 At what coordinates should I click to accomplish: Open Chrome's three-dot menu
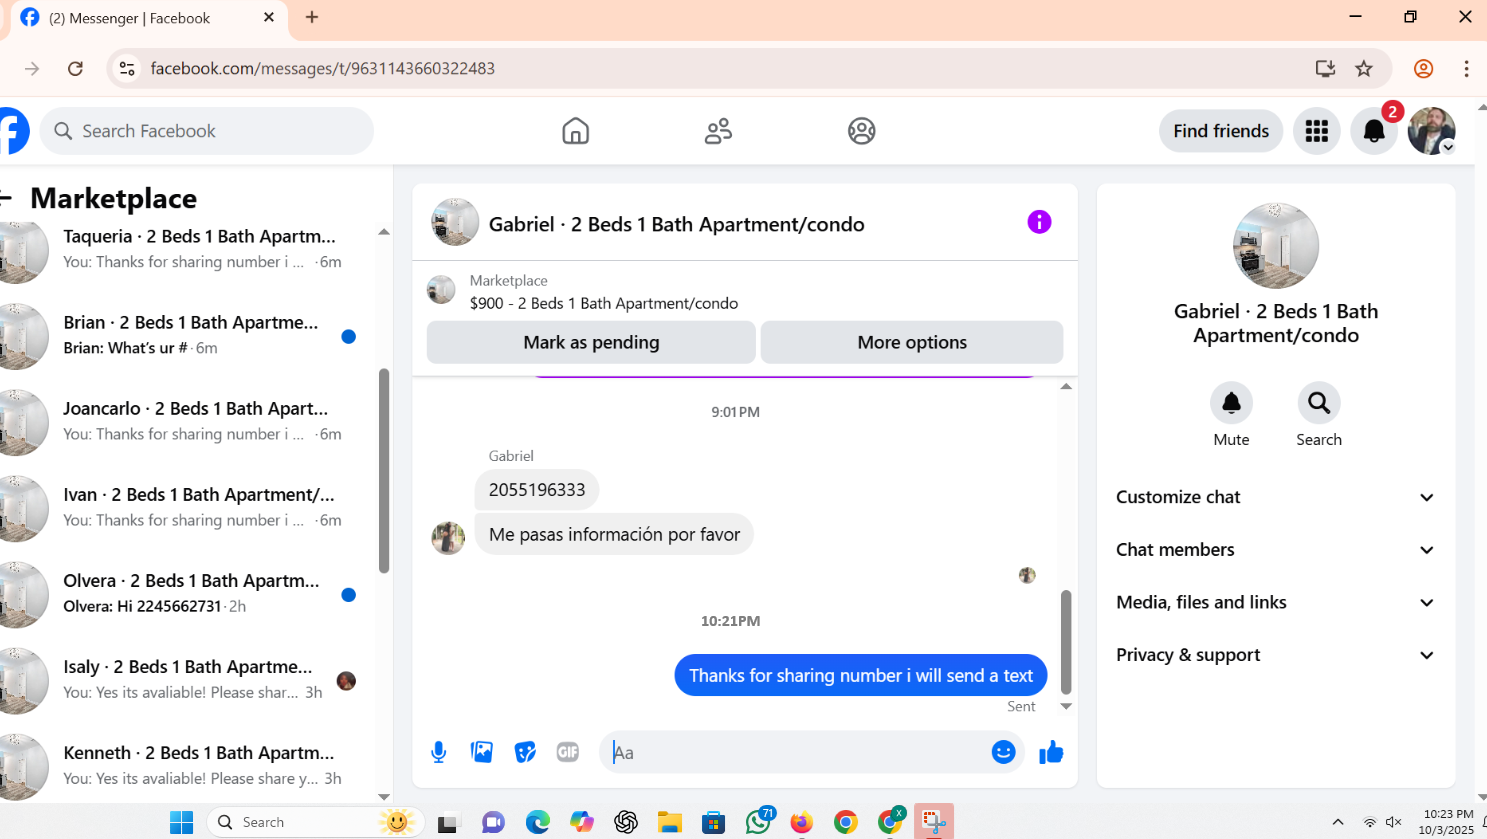click(1466, 69)
